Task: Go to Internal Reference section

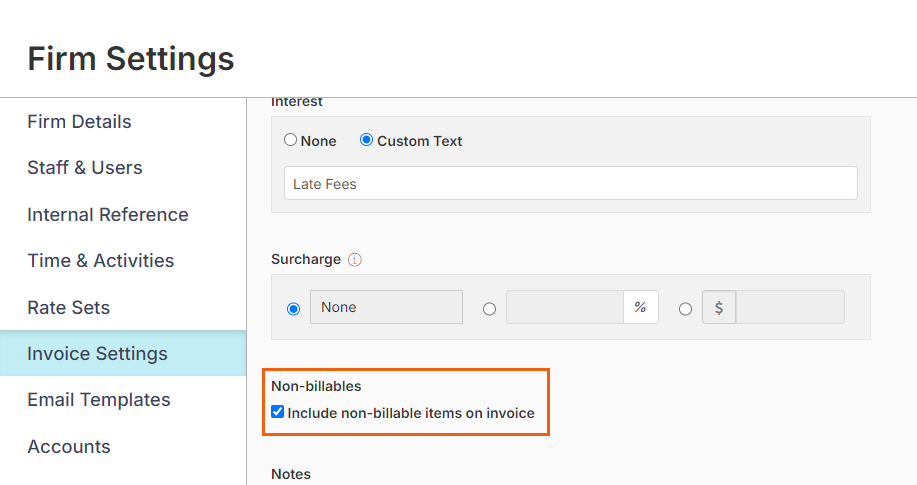Action: pos(108,215)
